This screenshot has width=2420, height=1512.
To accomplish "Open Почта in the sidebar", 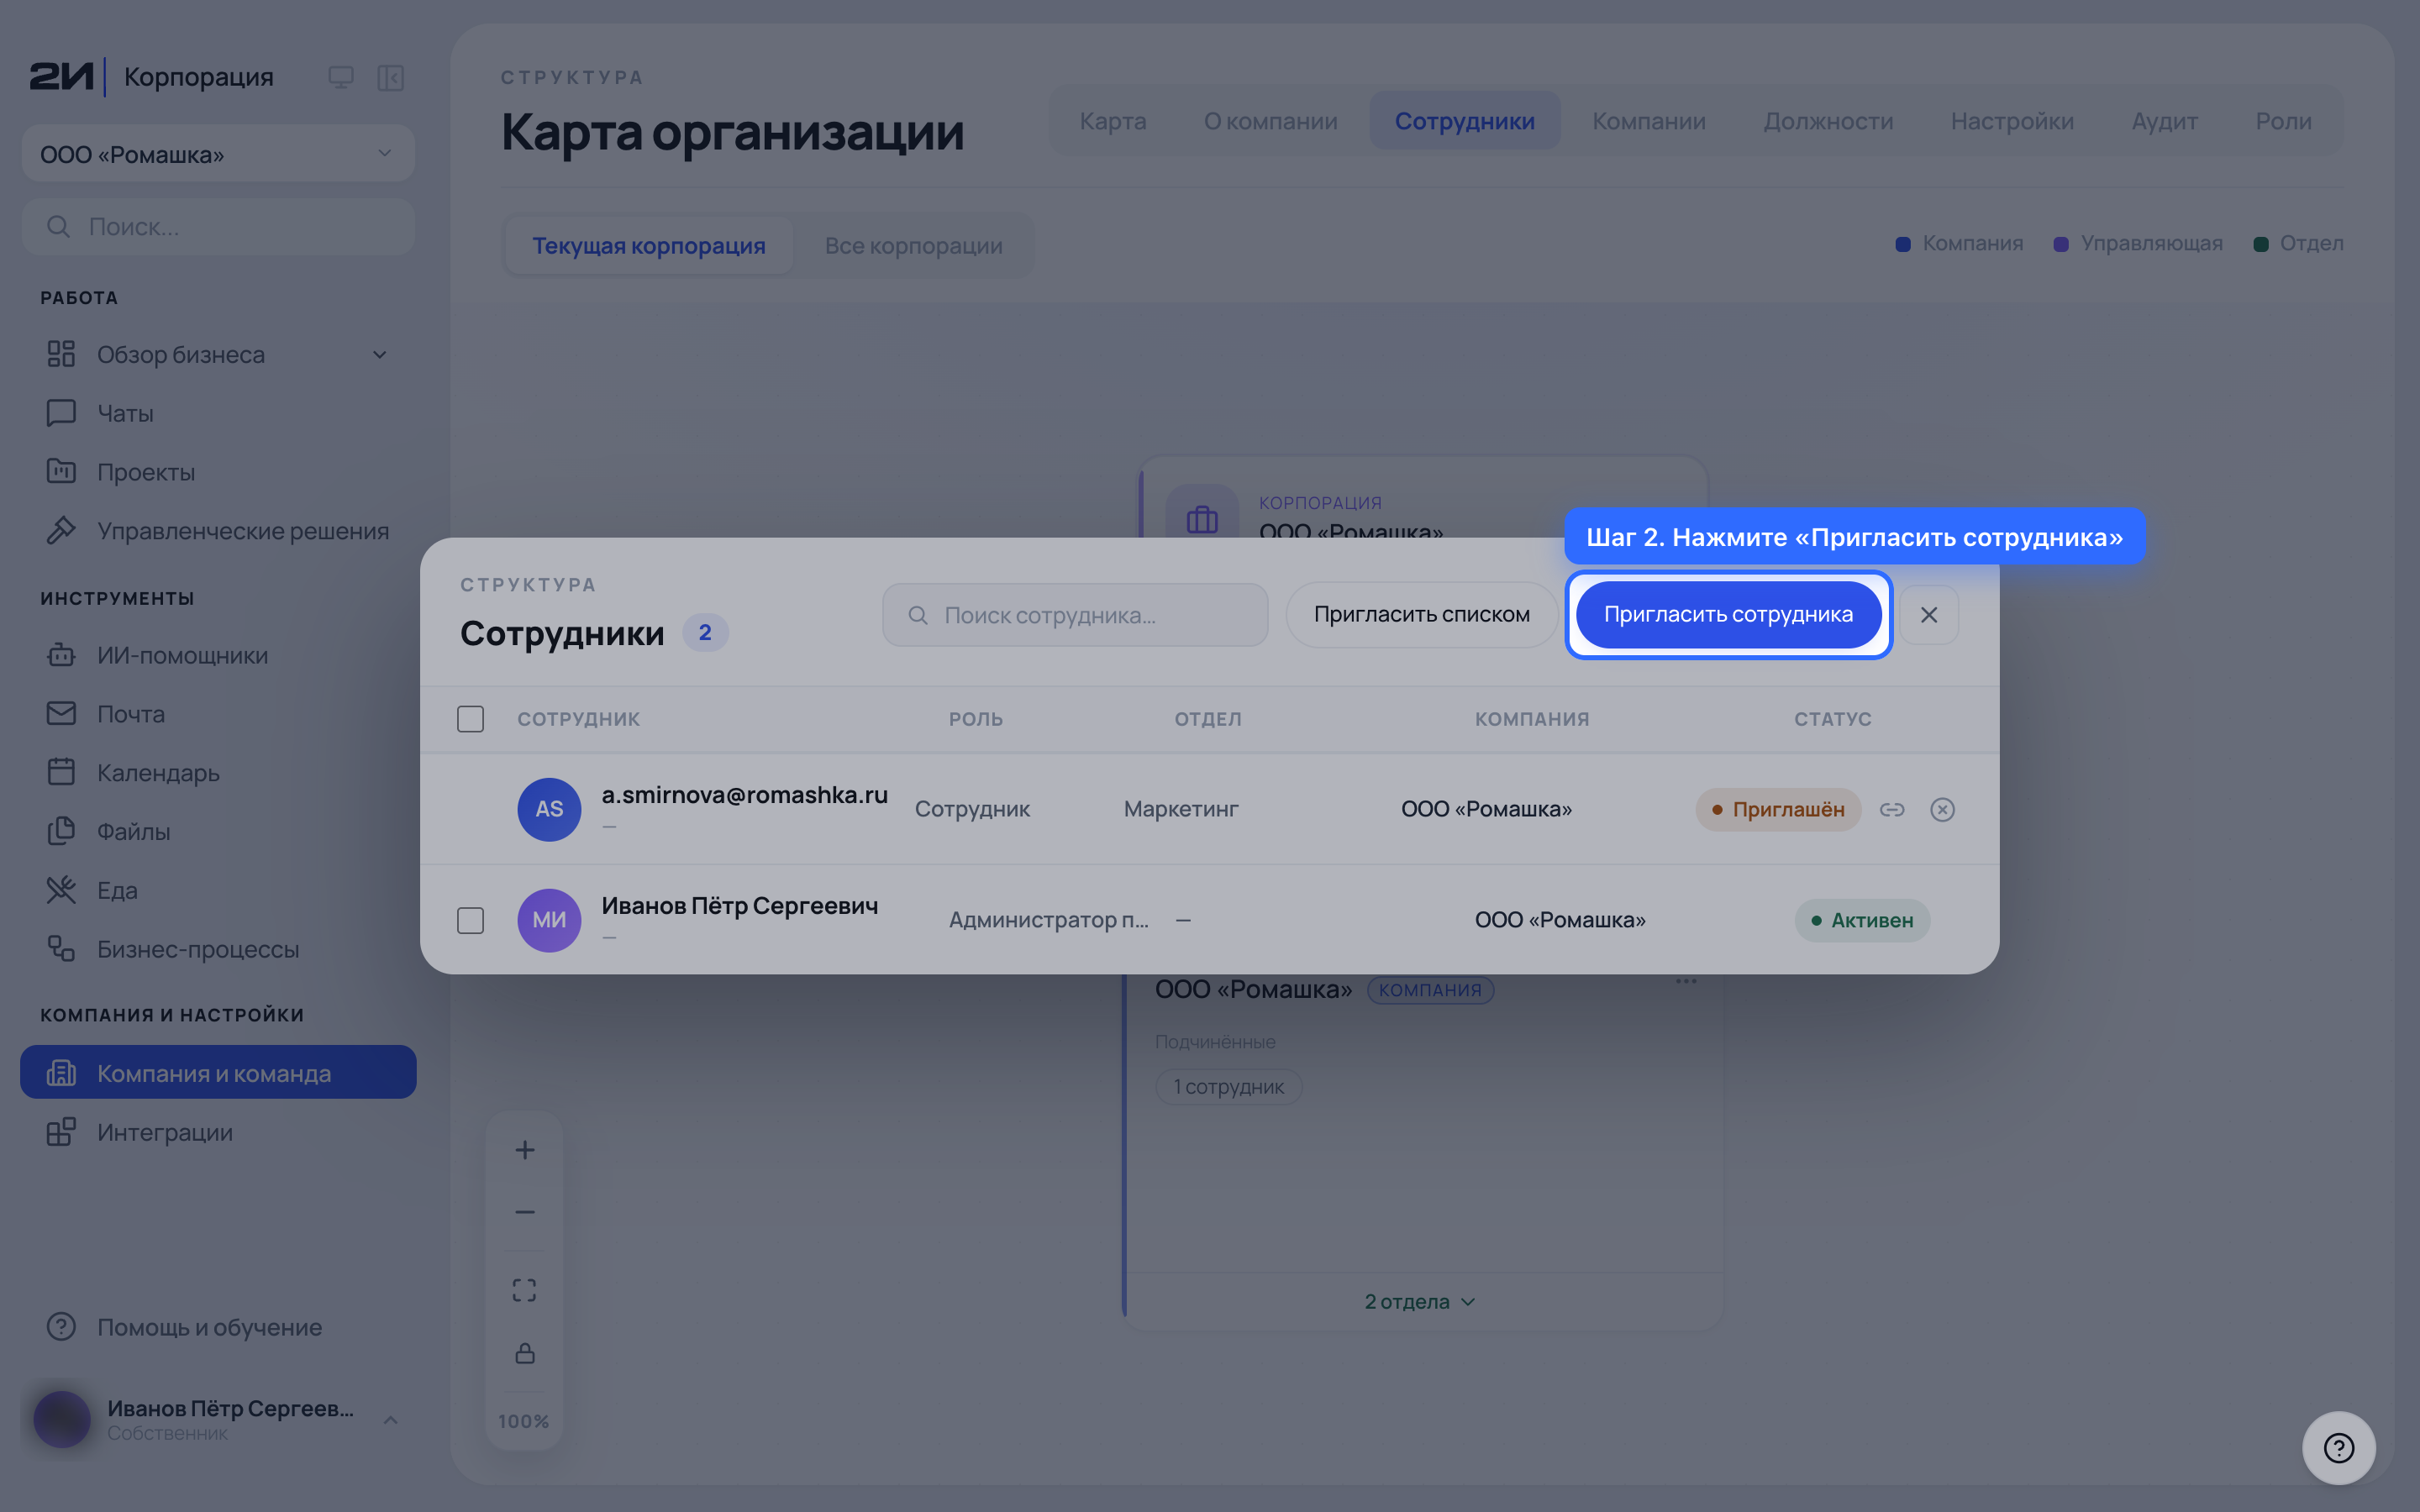I will 218,714.
